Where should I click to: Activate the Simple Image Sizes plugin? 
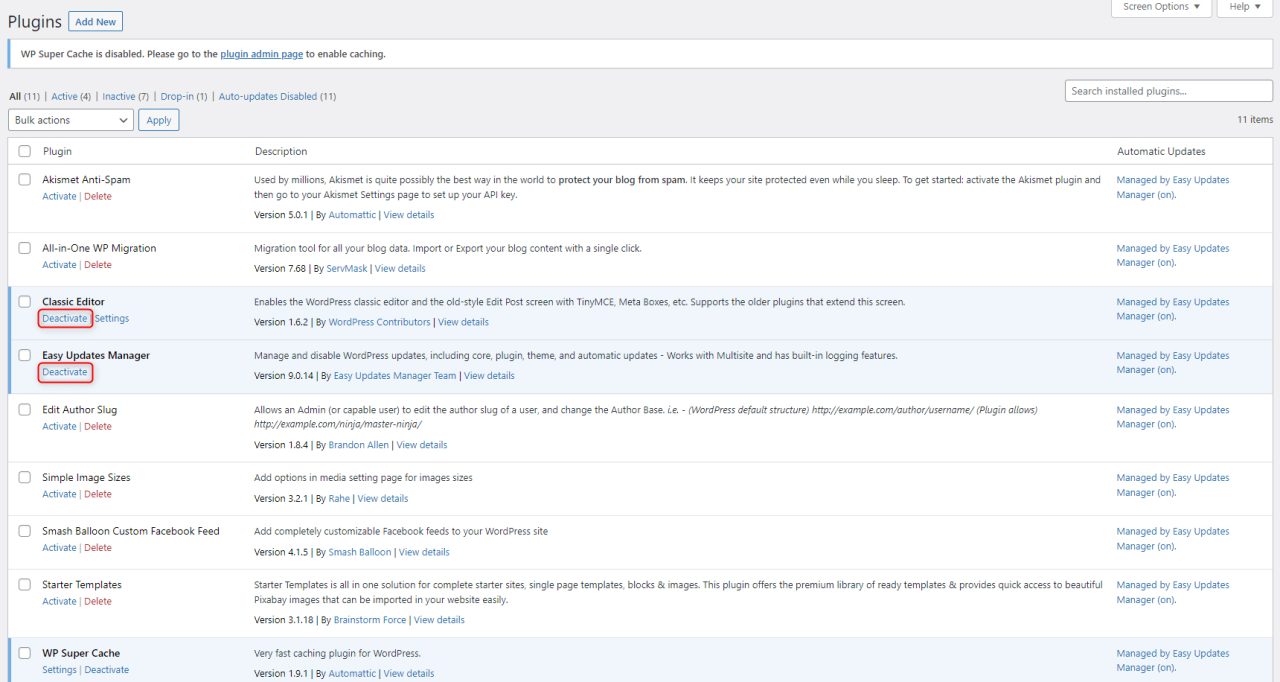pos(59,493)
